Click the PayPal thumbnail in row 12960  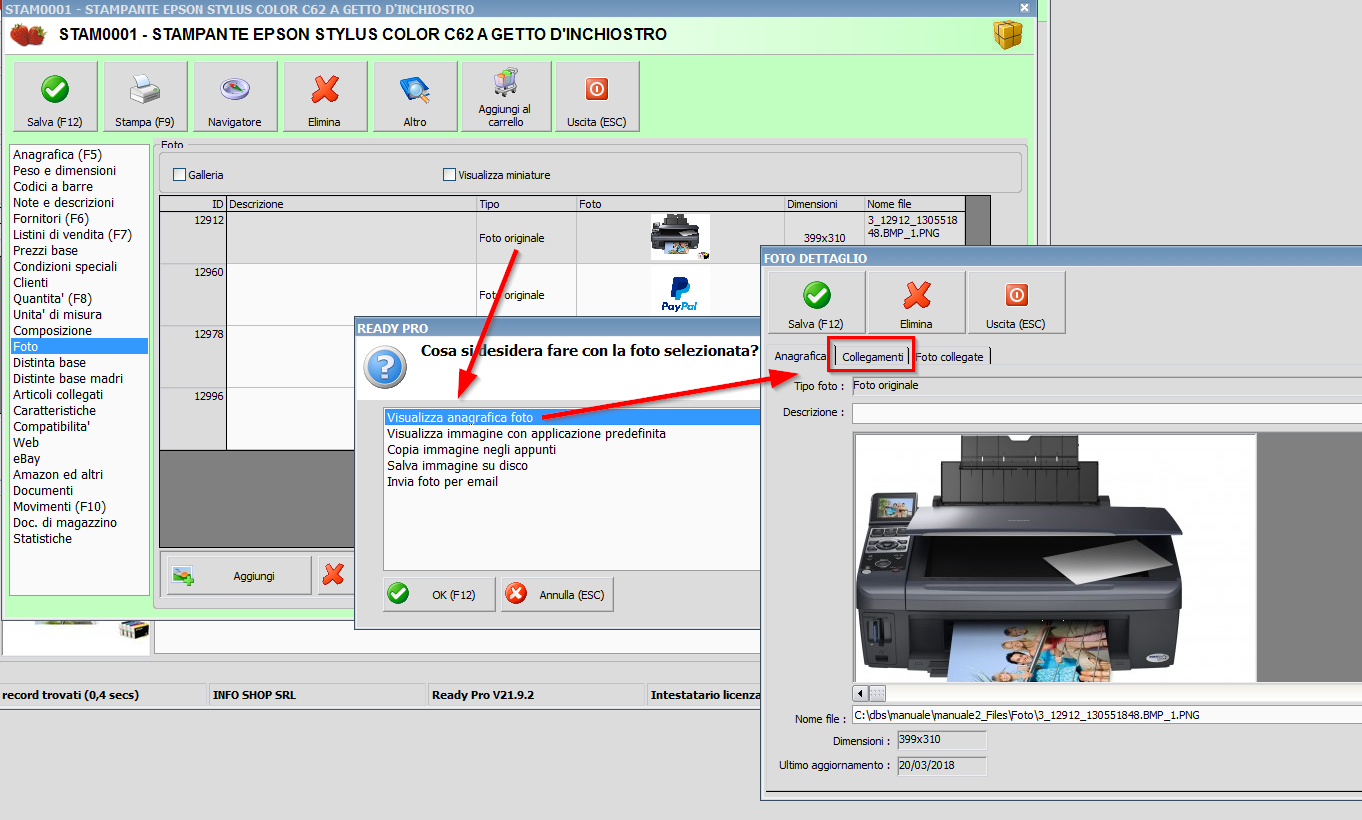pos(680,291)
